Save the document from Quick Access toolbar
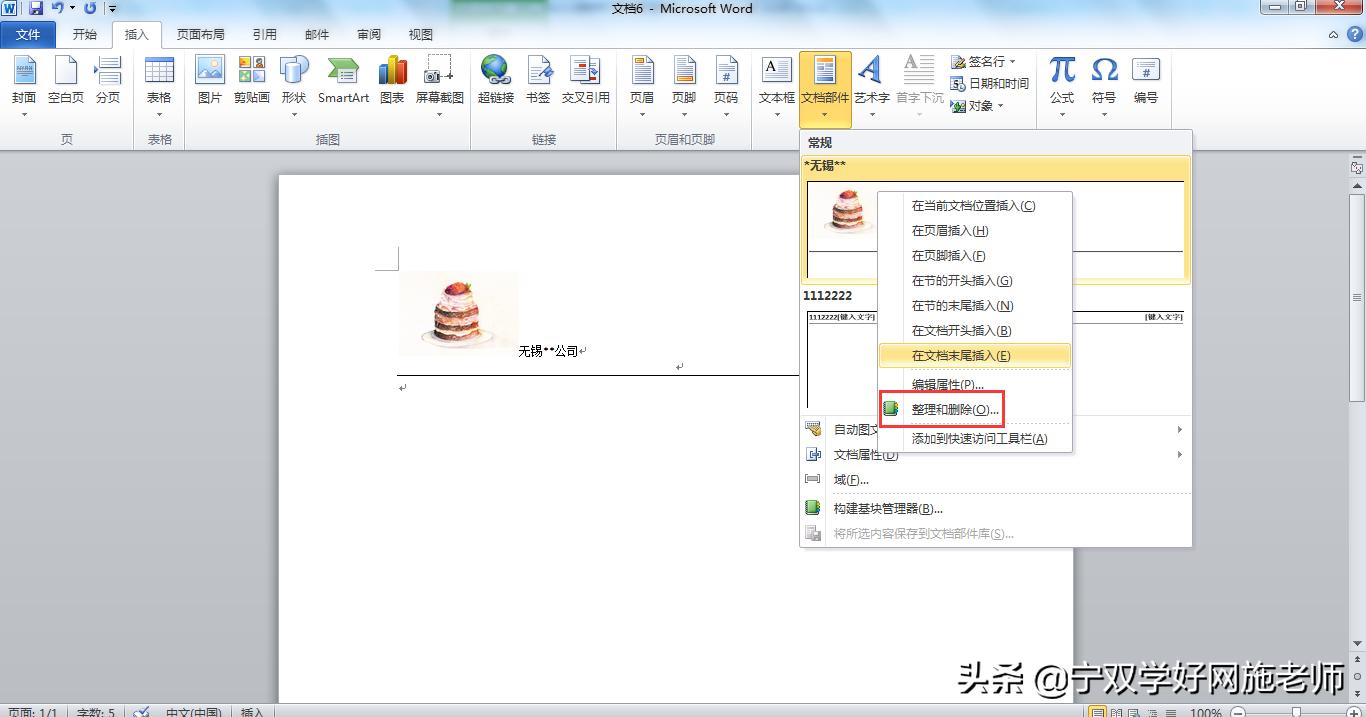This screenshot has width=1366, height=717. pyautogui.click(x=37, y=8)
